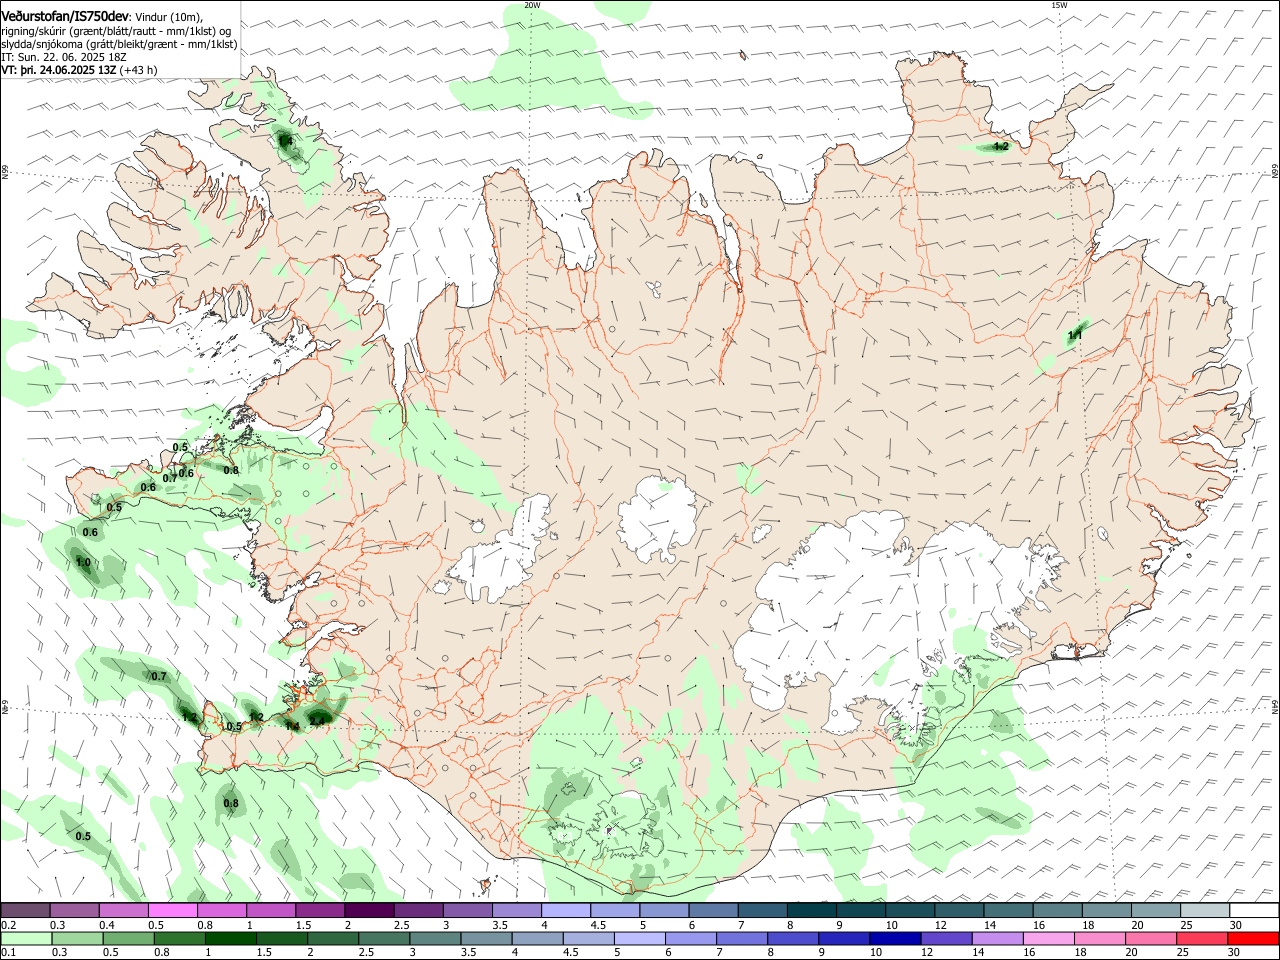The width and height of the screenshot is (1280, 960).
Task: Click the lightest green rain swatch 0.1–0.3
Action: pos(26,939)
